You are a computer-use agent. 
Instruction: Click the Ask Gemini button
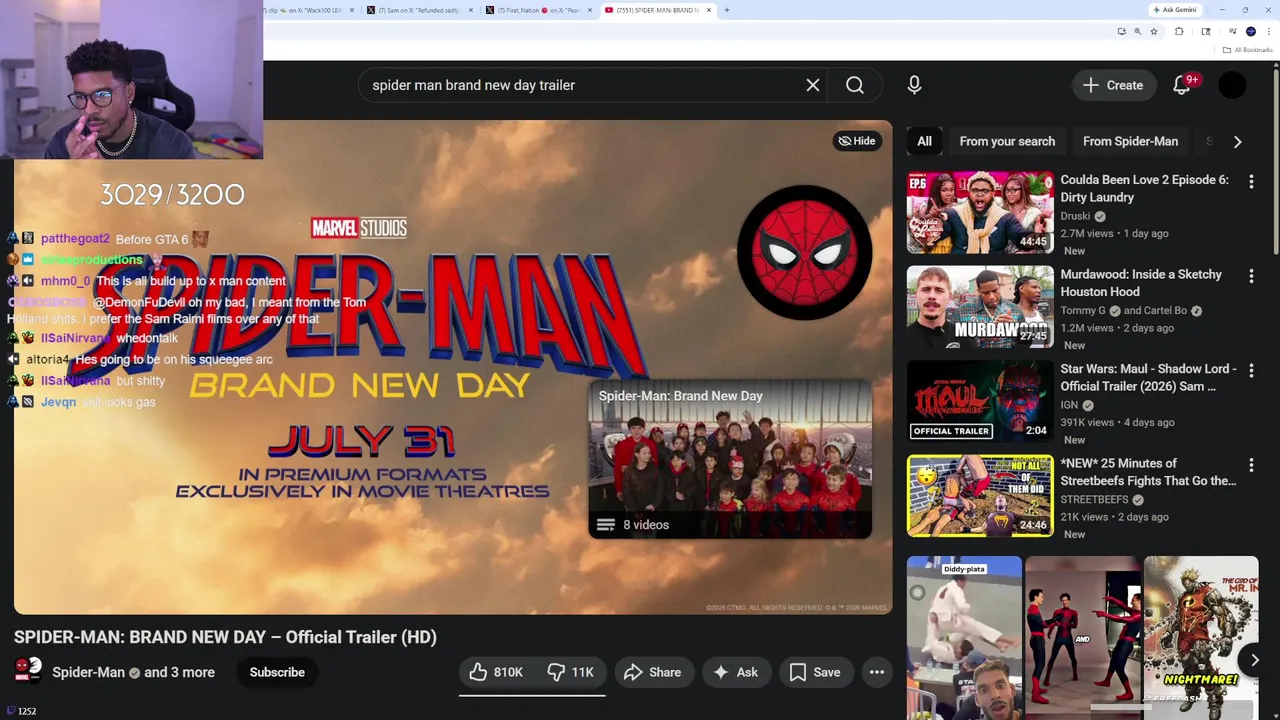coord(1173,10)
